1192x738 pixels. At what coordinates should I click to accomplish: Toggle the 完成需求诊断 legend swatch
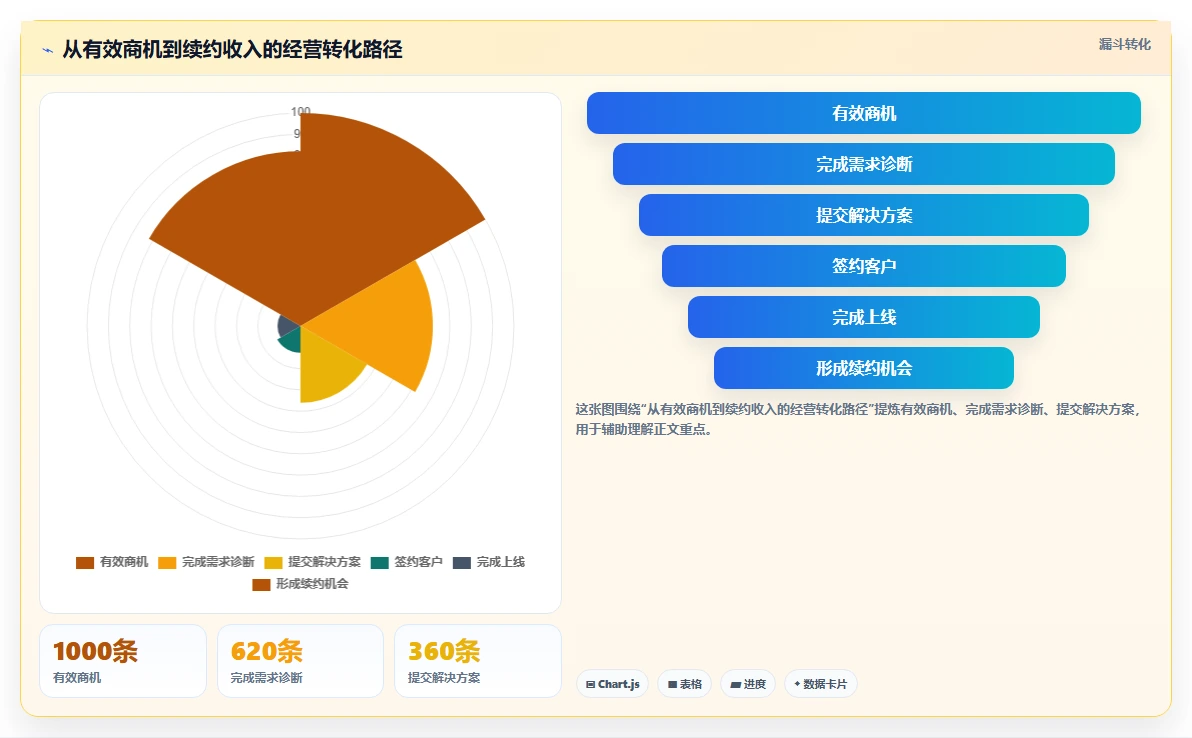coord(166,562)
